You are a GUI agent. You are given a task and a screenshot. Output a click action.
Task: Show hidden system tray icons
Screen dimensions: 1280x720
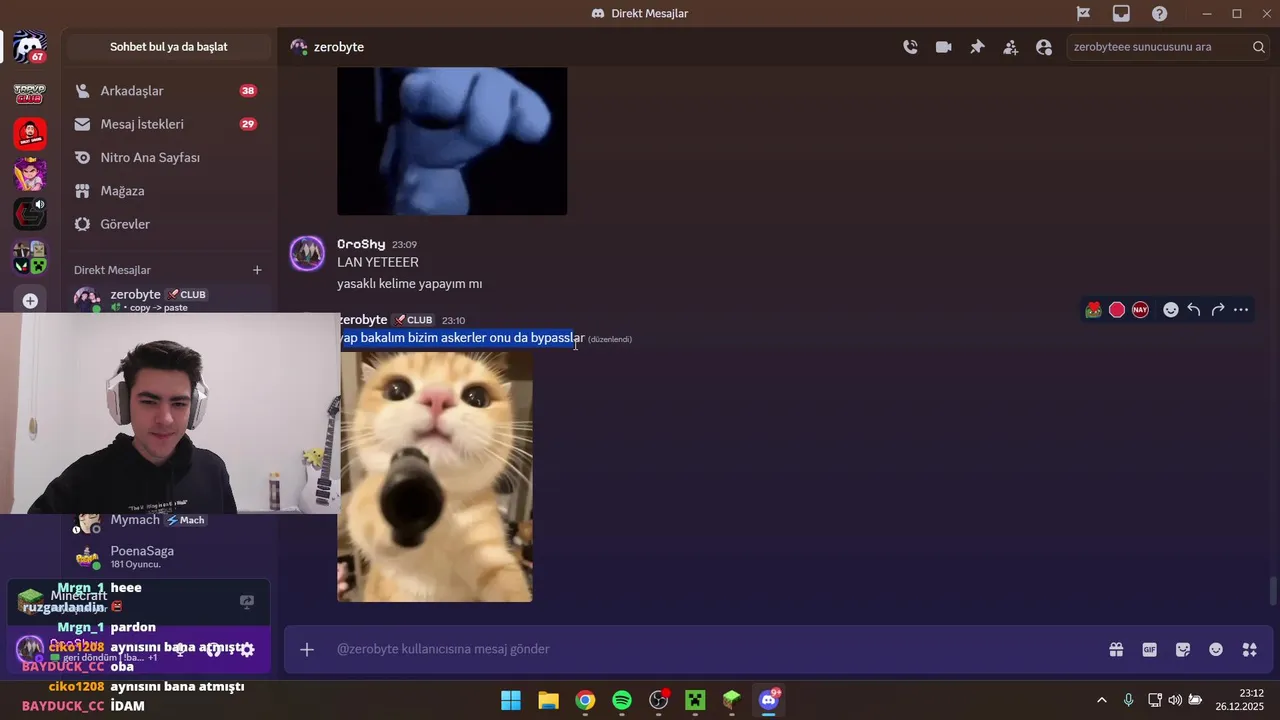click(1102, 700)
